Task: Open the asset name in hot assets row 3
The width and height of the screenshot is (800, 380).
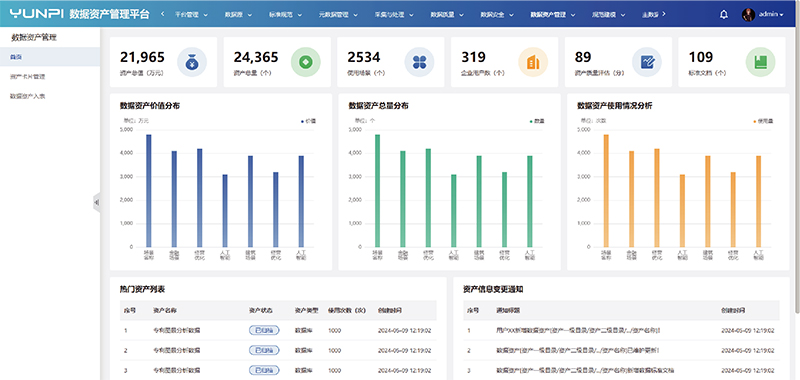Action: (177, 370)
